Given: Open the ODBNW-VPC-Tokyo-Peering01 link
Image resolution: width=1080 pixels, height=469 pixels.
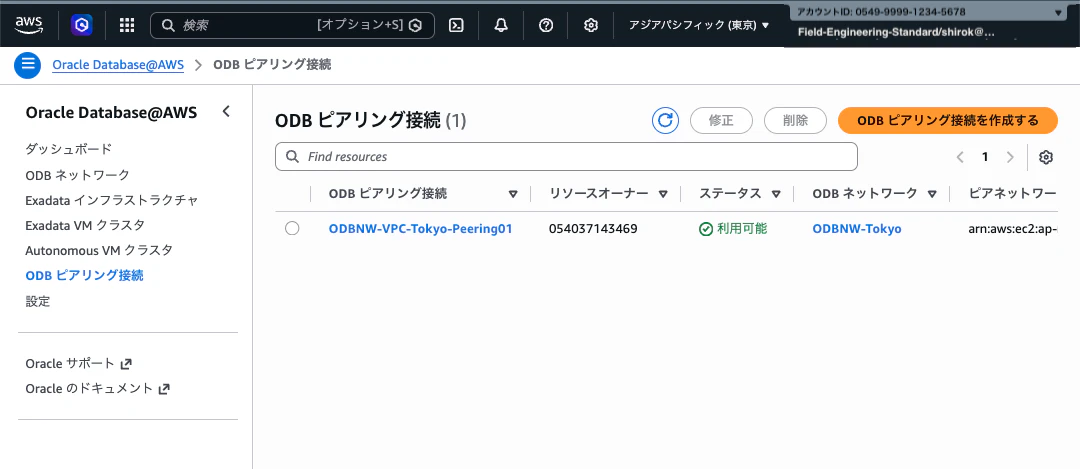Looking at the screenshot, I should pos(420,229).
